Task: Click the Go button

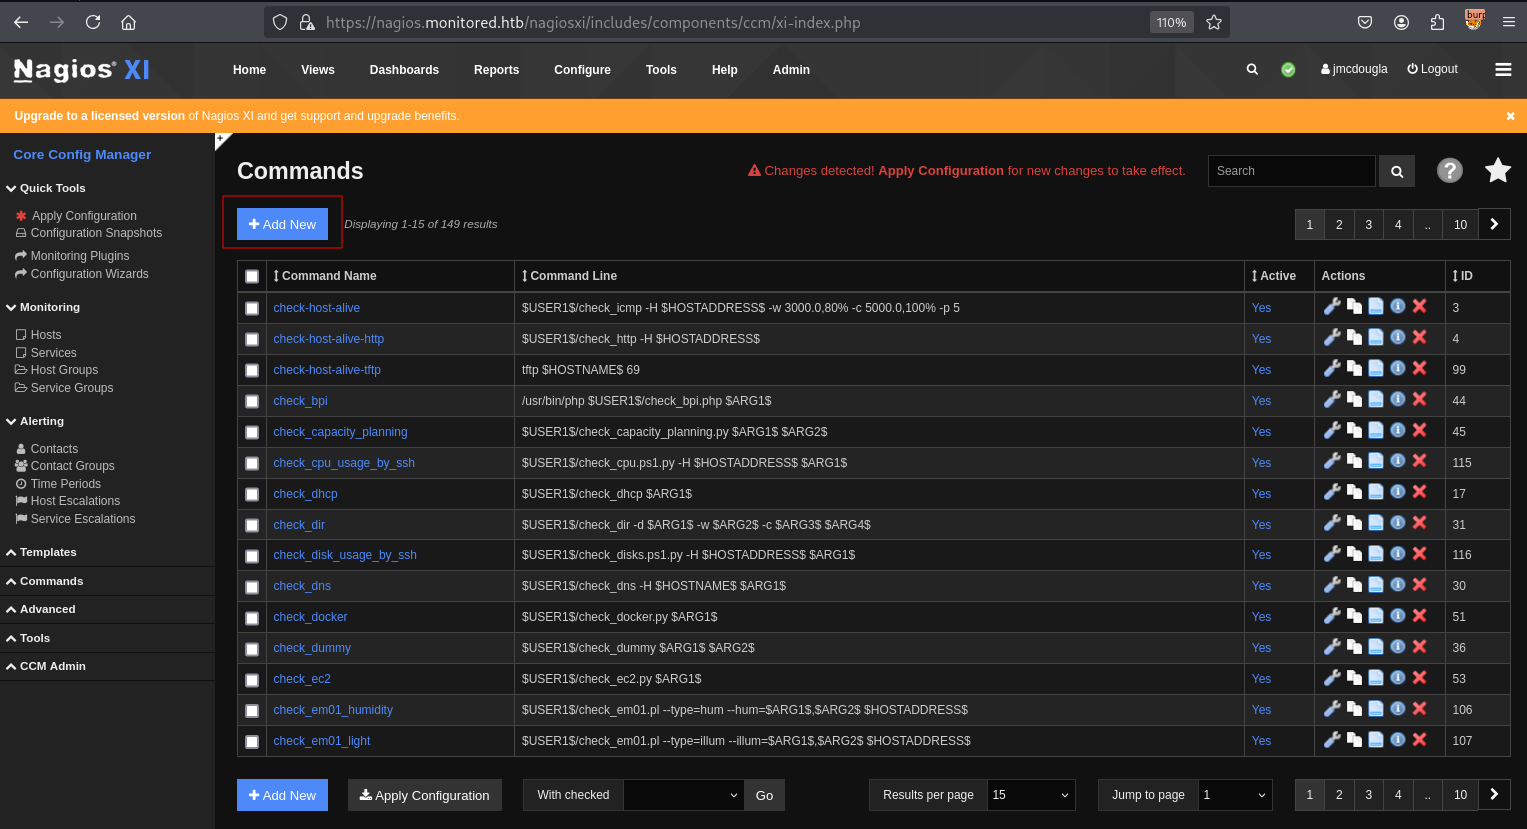Action: tap(764, 795)
